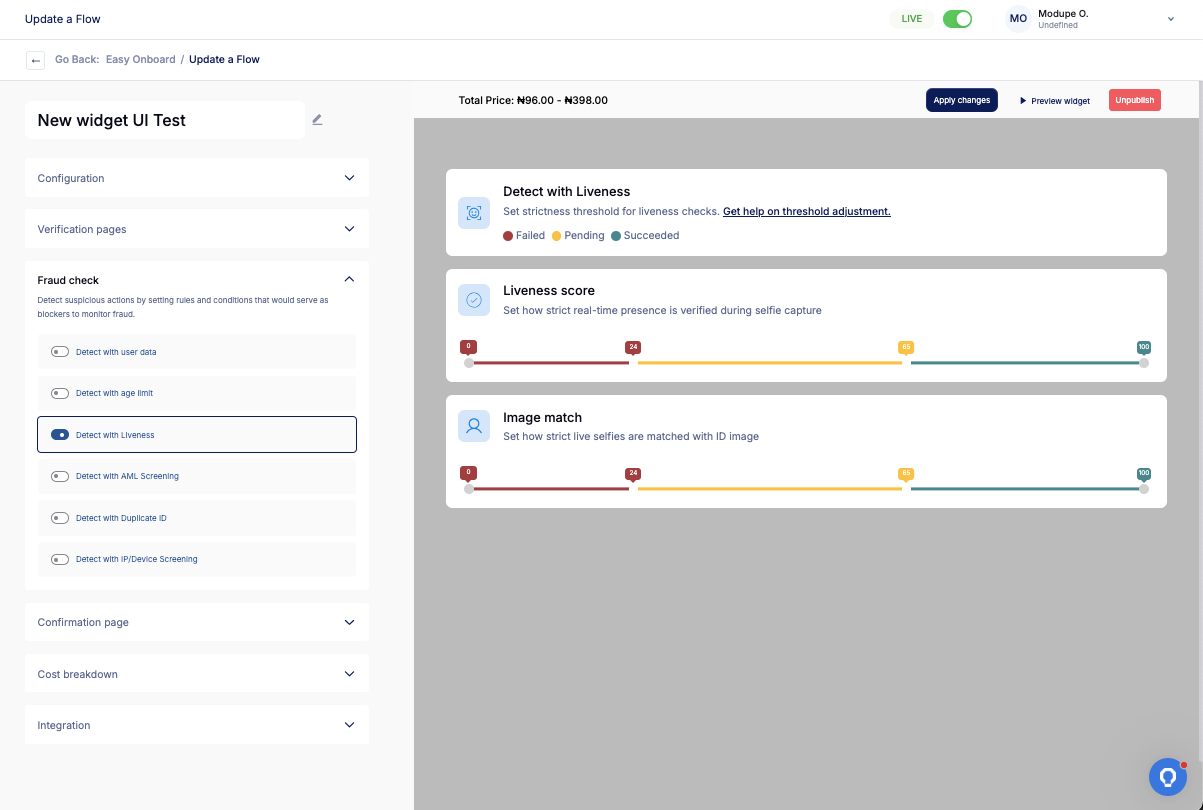Click Update a Flow breadcrumb
This screenshot has height=810, width=1203.
[224, 60]
